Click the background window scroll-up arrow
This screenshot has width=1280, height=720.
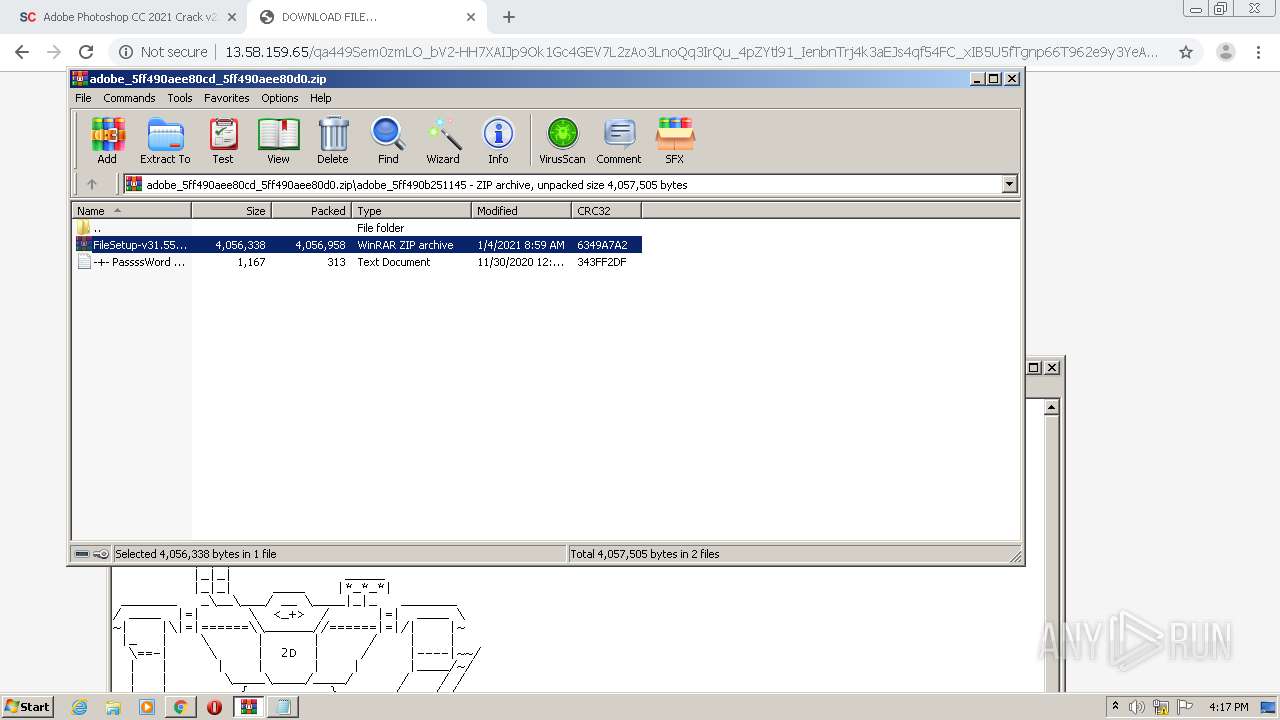1051,407
